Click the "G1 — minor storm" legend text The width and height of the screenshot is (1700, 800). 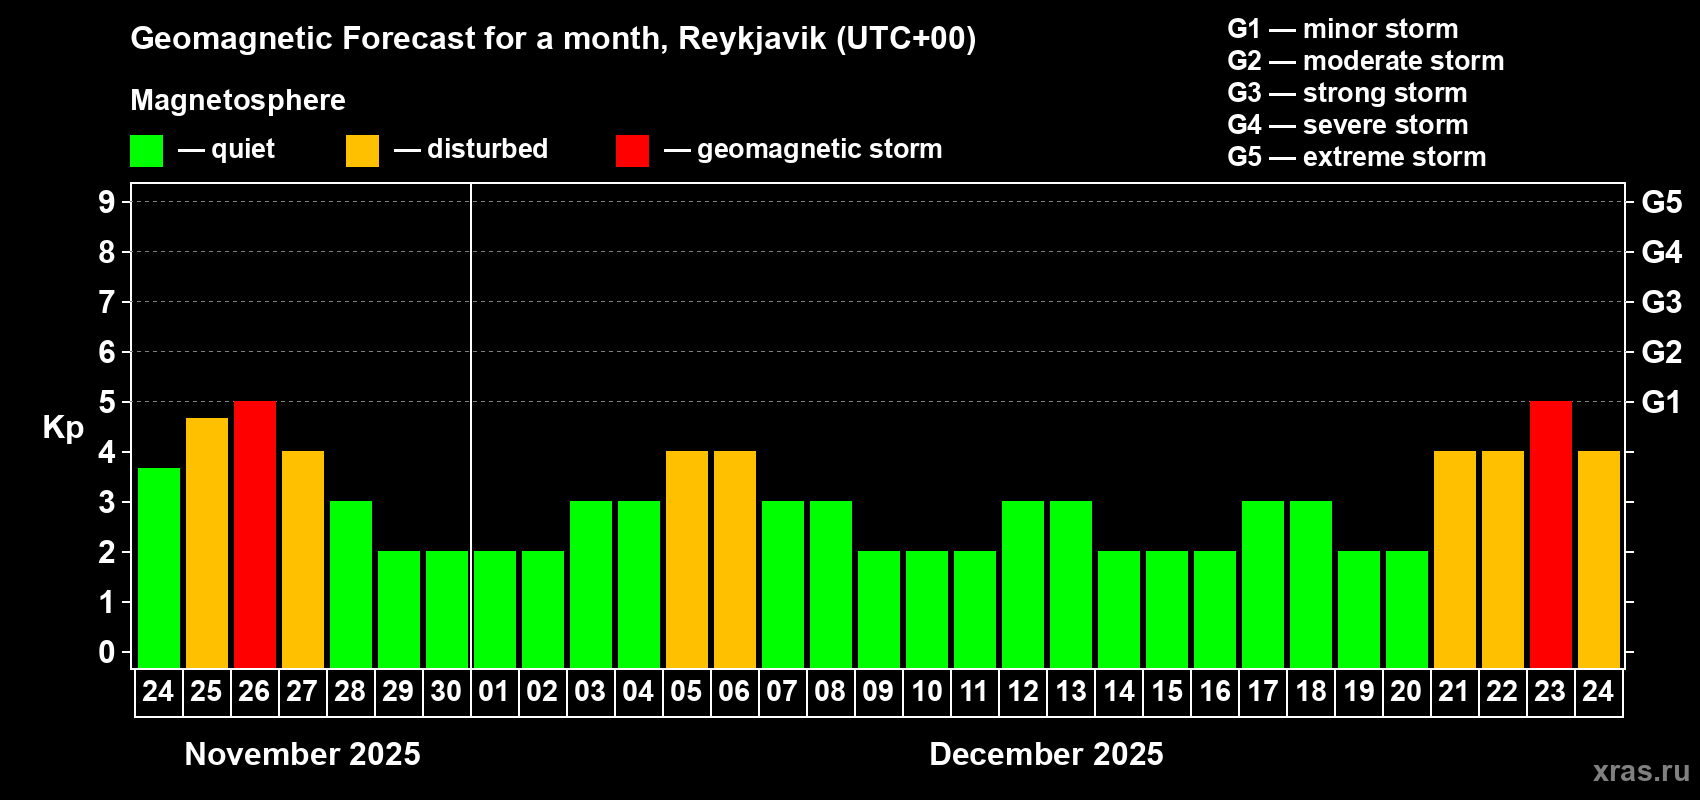coord(1343,29)
